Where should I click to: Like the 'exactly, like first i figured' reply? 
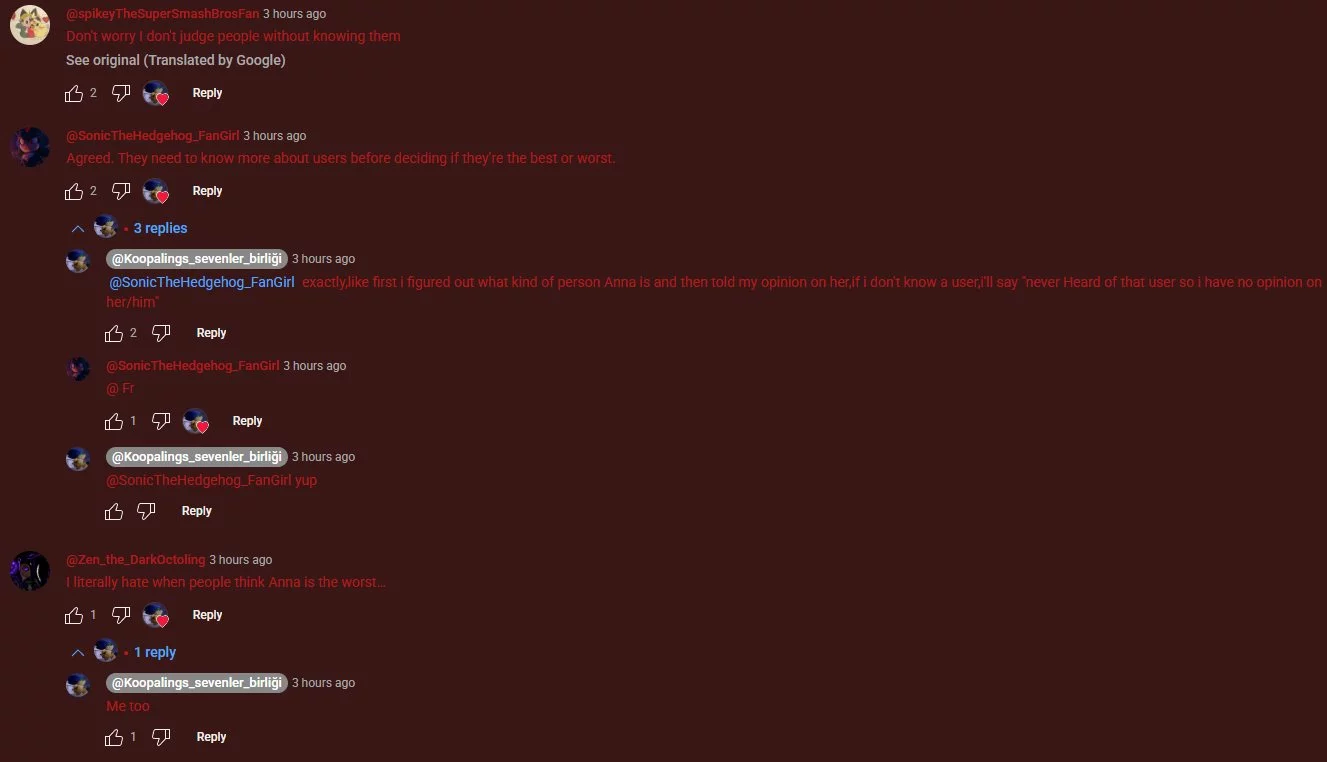coord(114,333)
